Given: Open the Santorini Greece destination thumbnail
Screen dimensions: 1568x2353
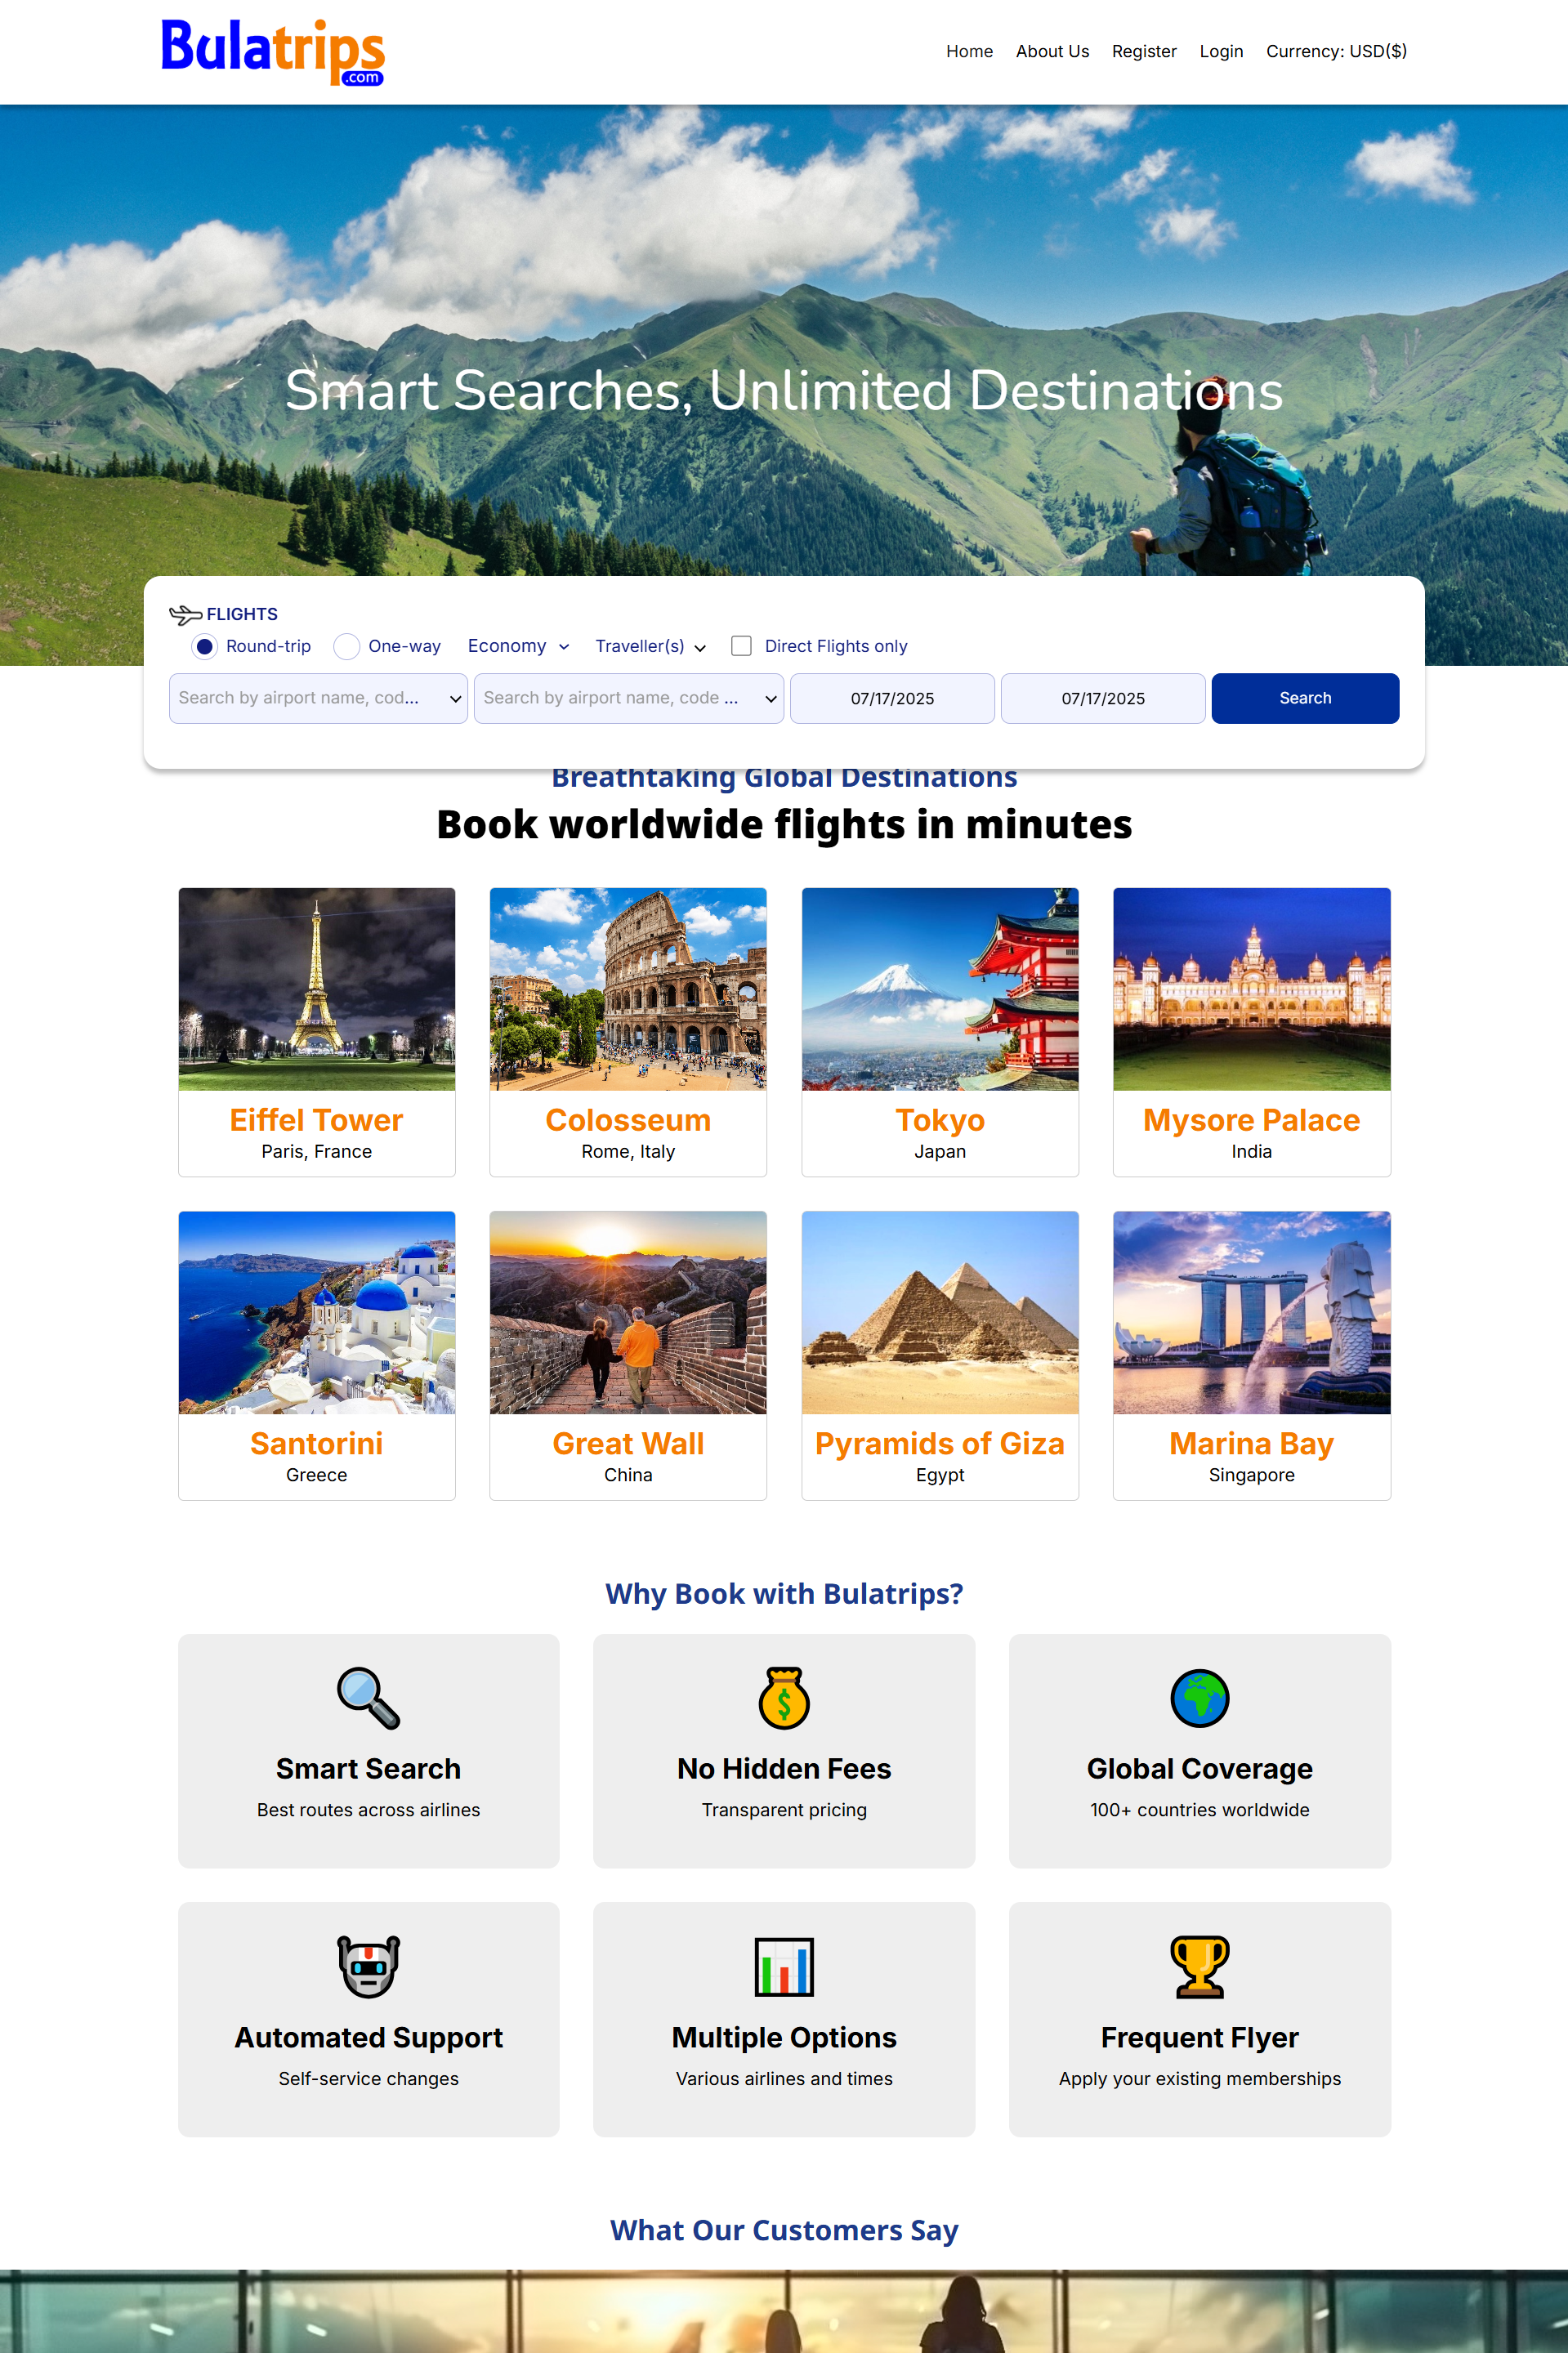Looking at the screenshot, I should (316, 1312).
